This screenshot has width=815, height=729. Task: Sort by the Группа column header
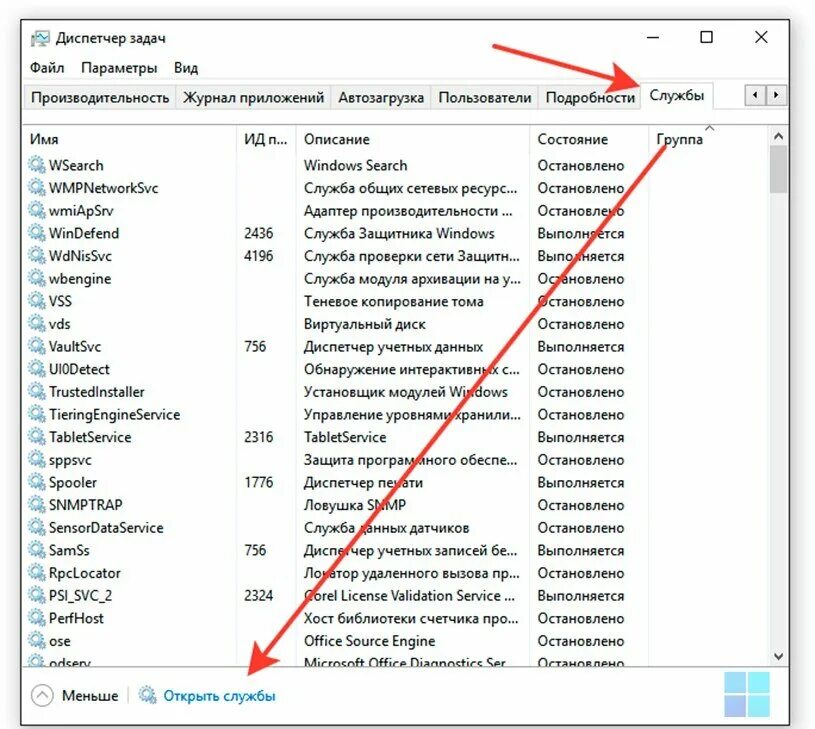[708, 139]
